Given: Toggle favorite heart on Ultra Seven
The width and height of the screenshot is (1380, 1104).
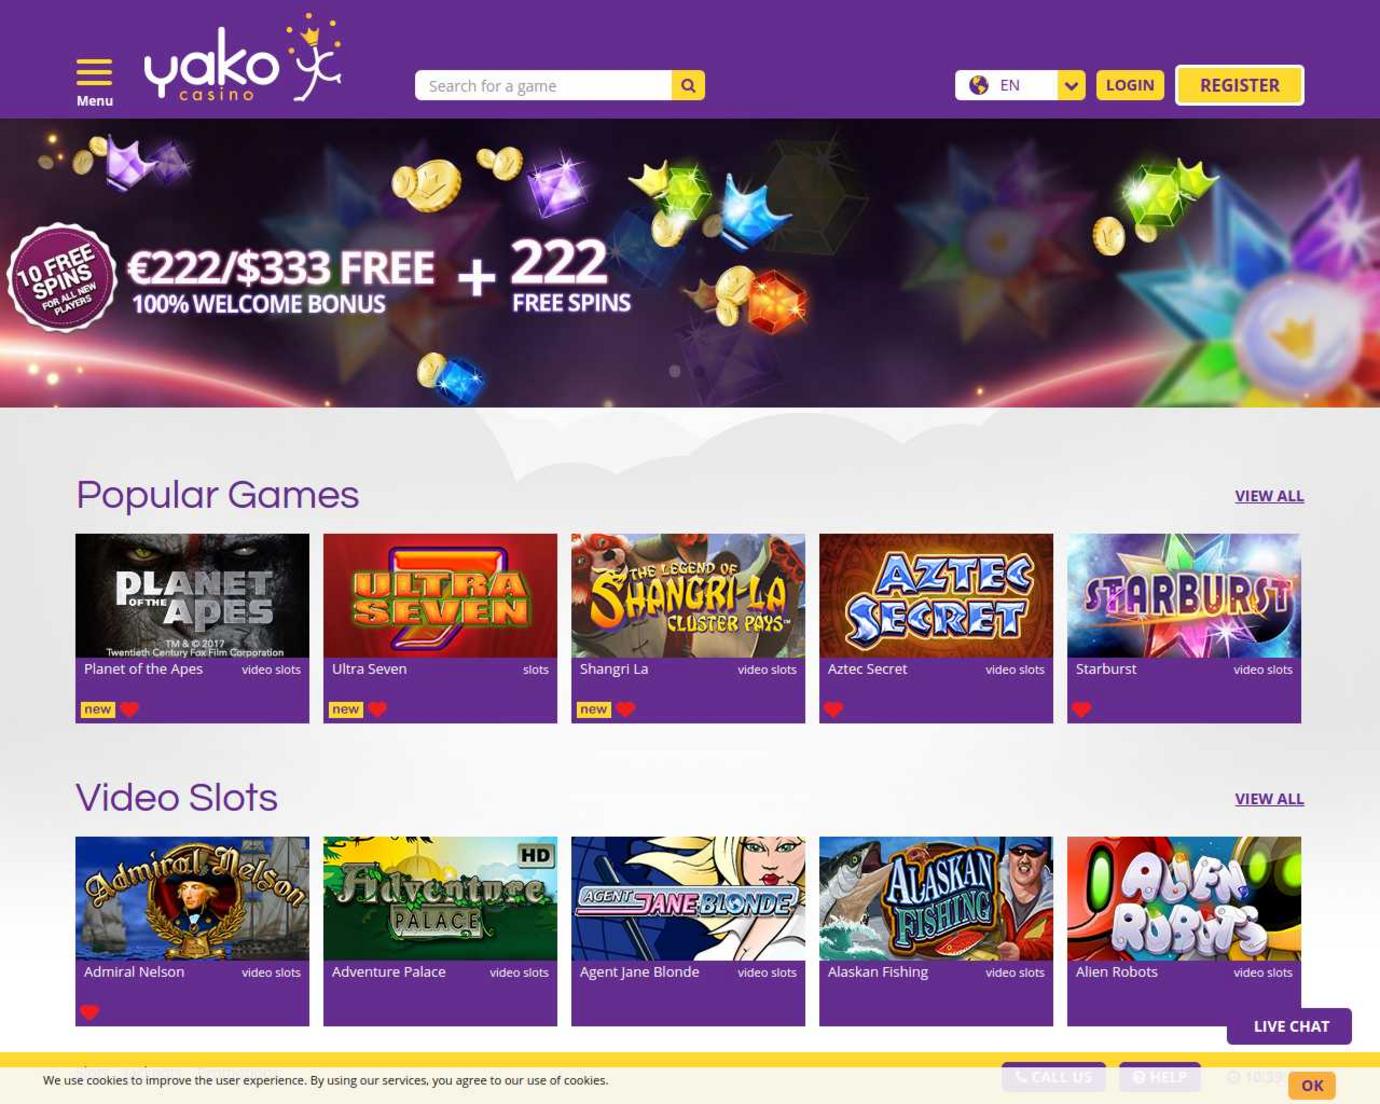Looking at the screenshot, I should (378, 710).
